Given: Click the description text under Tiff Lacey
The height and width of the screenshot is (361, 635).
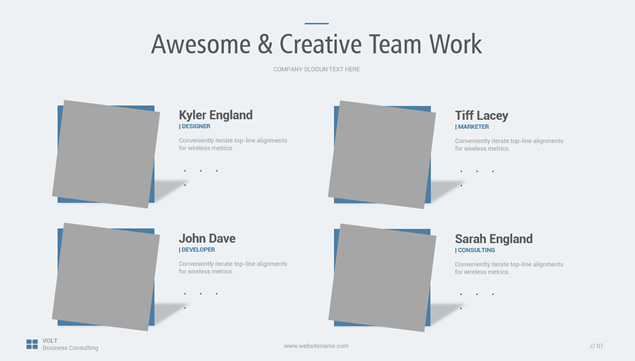Looking at the screenshot, I should tap(509, 145).
